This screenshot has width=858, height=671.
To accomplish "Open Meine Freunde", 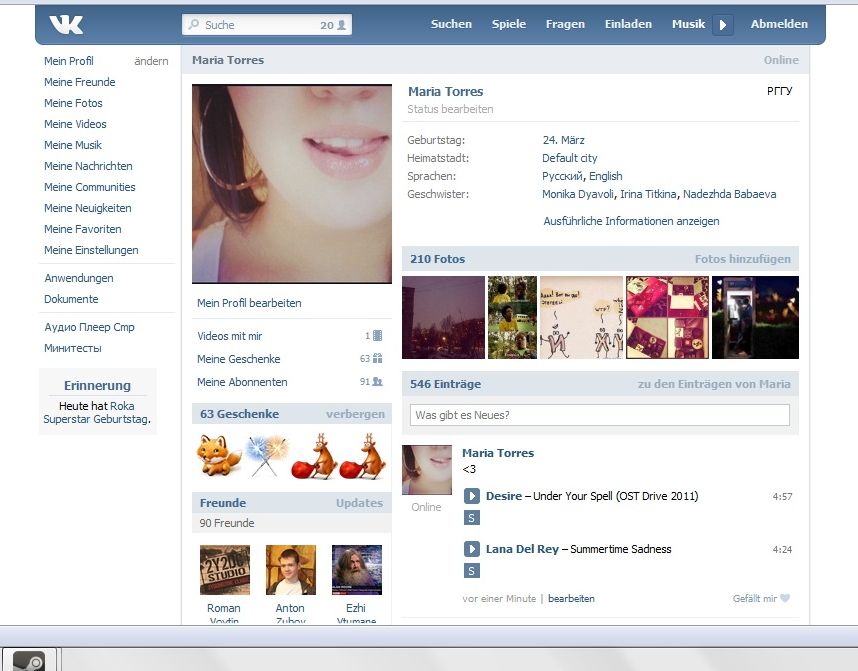I will pos(80,82).
